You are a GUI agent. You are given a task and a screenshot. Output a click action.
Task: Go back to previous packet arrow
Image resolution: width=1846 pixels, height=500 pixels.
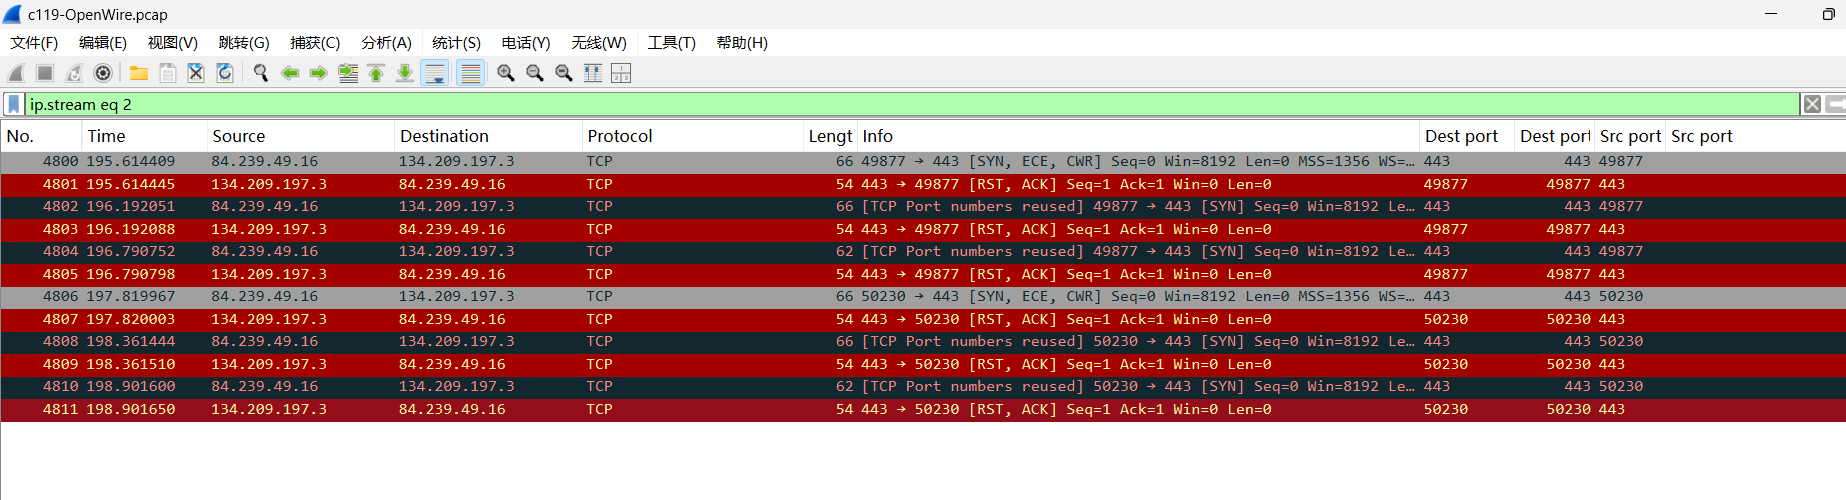click(x=290, y=73)
